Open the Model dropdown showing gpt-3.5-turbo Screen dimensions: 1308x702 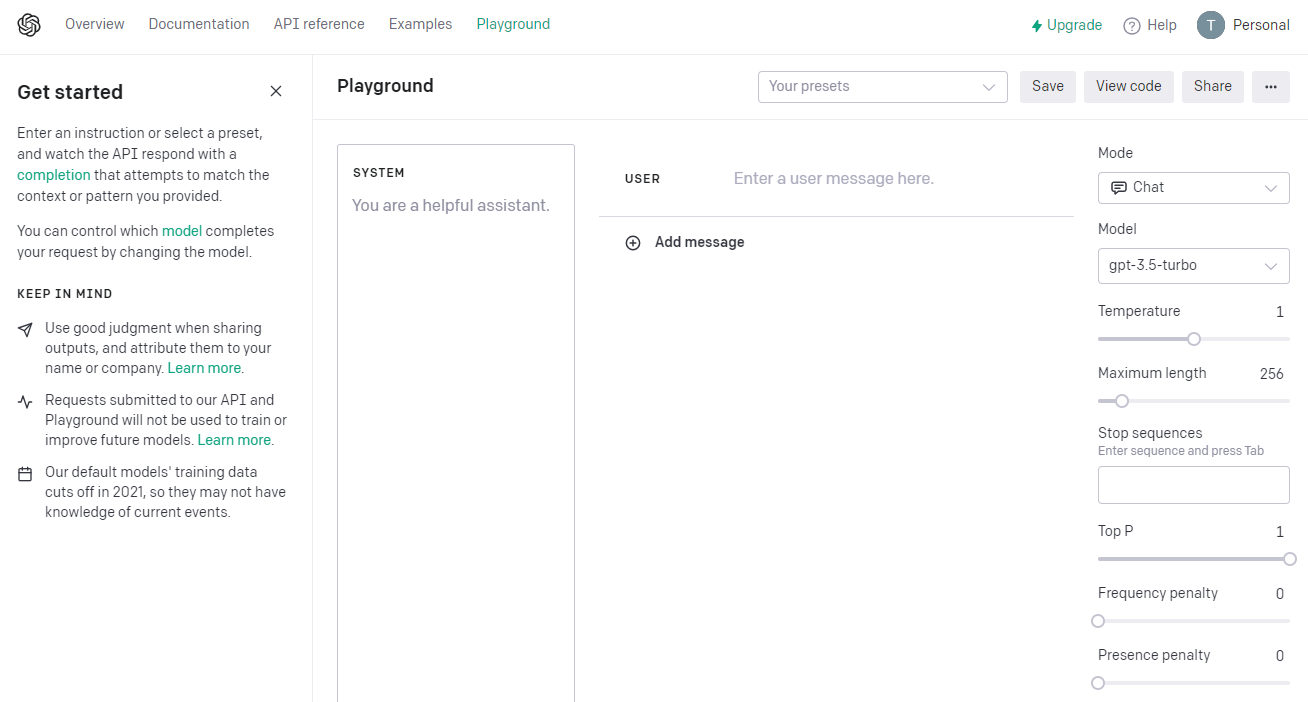click(x=1193, y=266)
